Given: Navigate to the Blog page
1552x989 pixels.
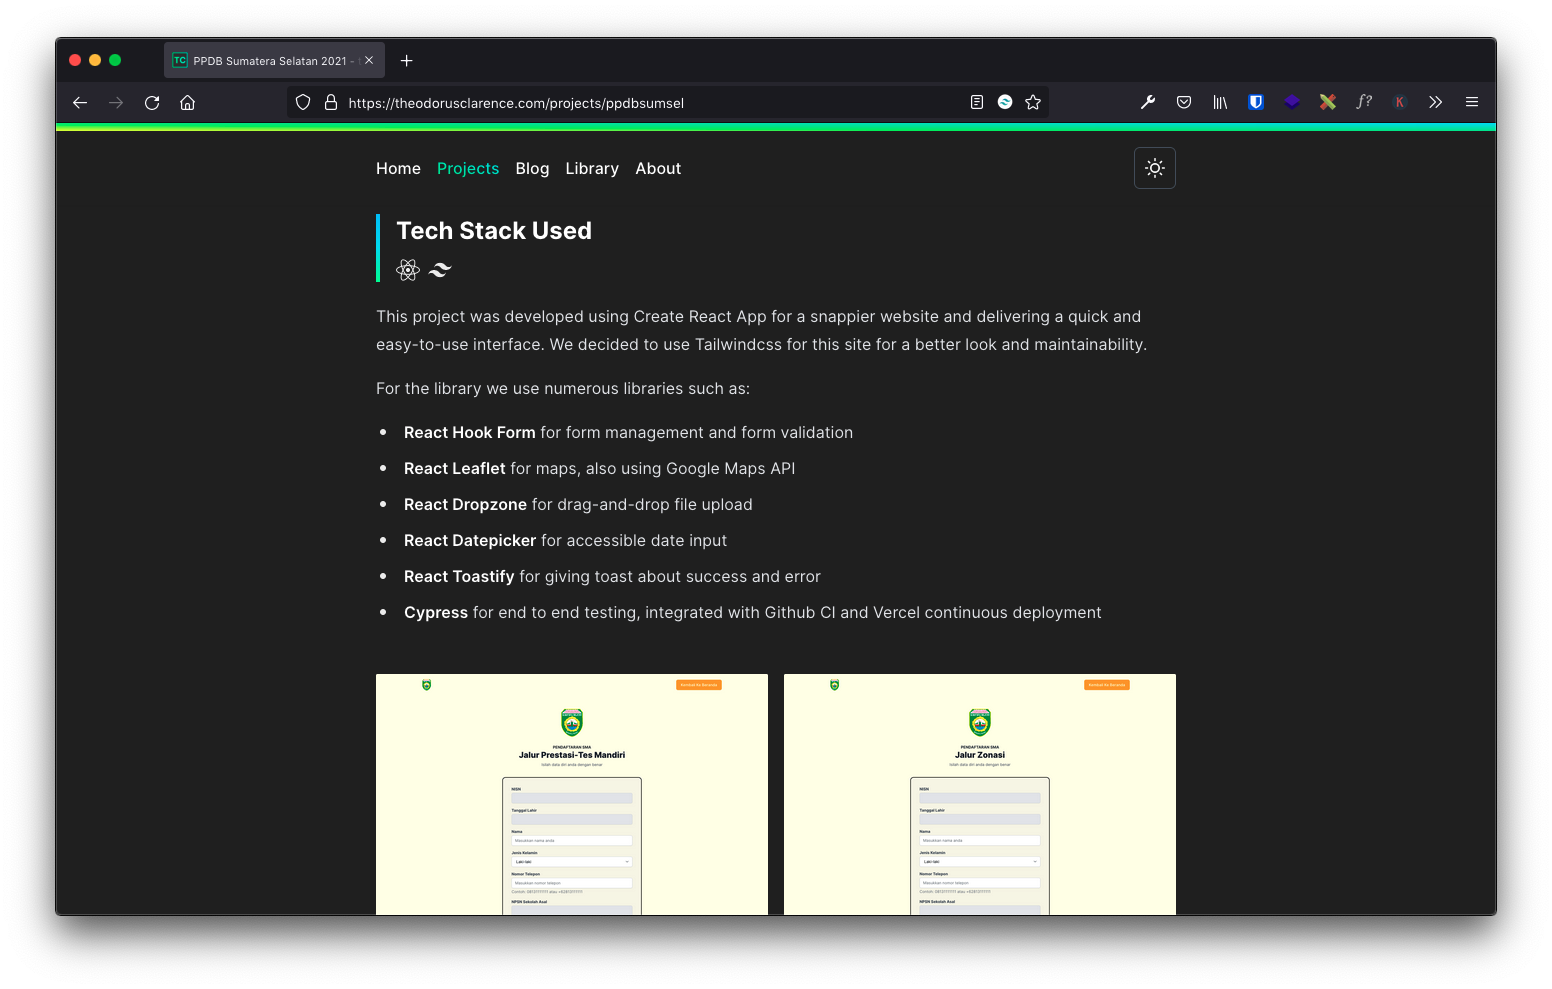Looking at the screenshot, I should click(532, 169).
